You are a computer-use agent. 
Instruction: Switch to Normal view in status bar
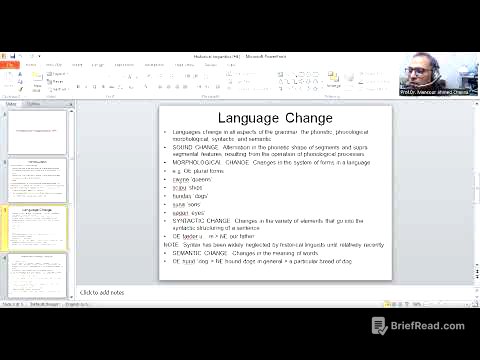pyautogui.click(x=388, y=304)
